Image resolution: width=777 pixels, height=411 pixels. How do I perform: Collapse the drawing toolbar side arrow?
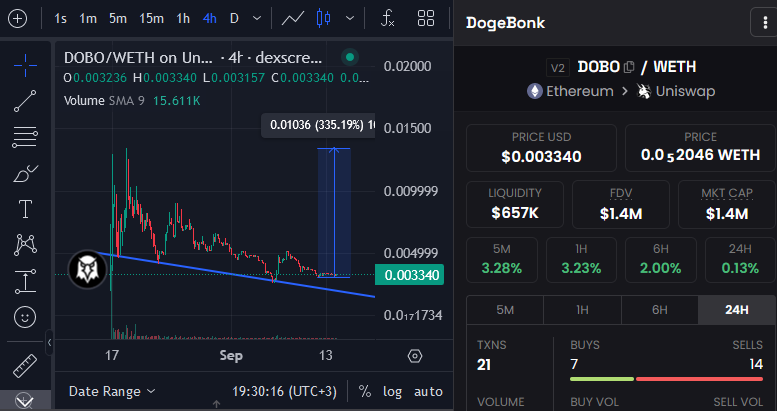49,342
